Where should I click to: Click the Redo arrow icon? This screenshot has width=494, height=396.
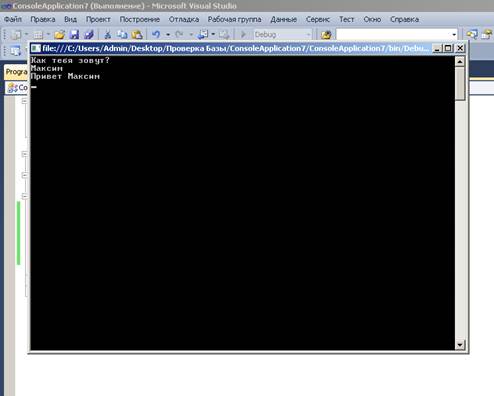[179, 34]
